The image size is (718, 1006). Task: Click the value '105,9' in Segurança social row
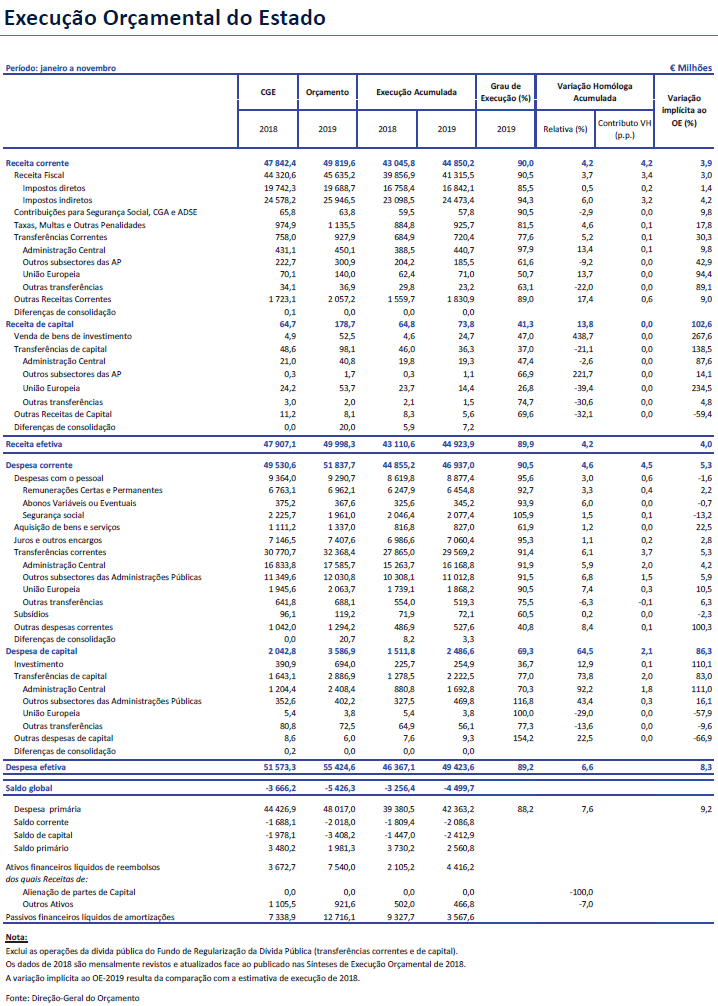tap(523, 515)
